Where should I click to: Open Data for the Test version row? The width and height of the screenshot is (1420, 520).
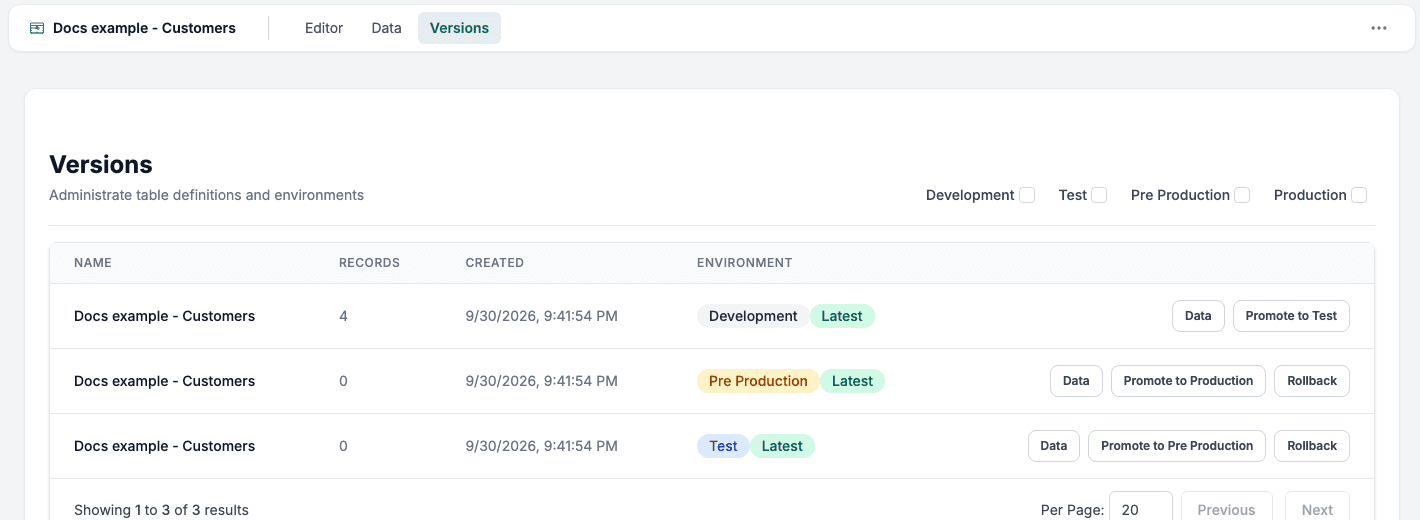(x=1054, y=446)
